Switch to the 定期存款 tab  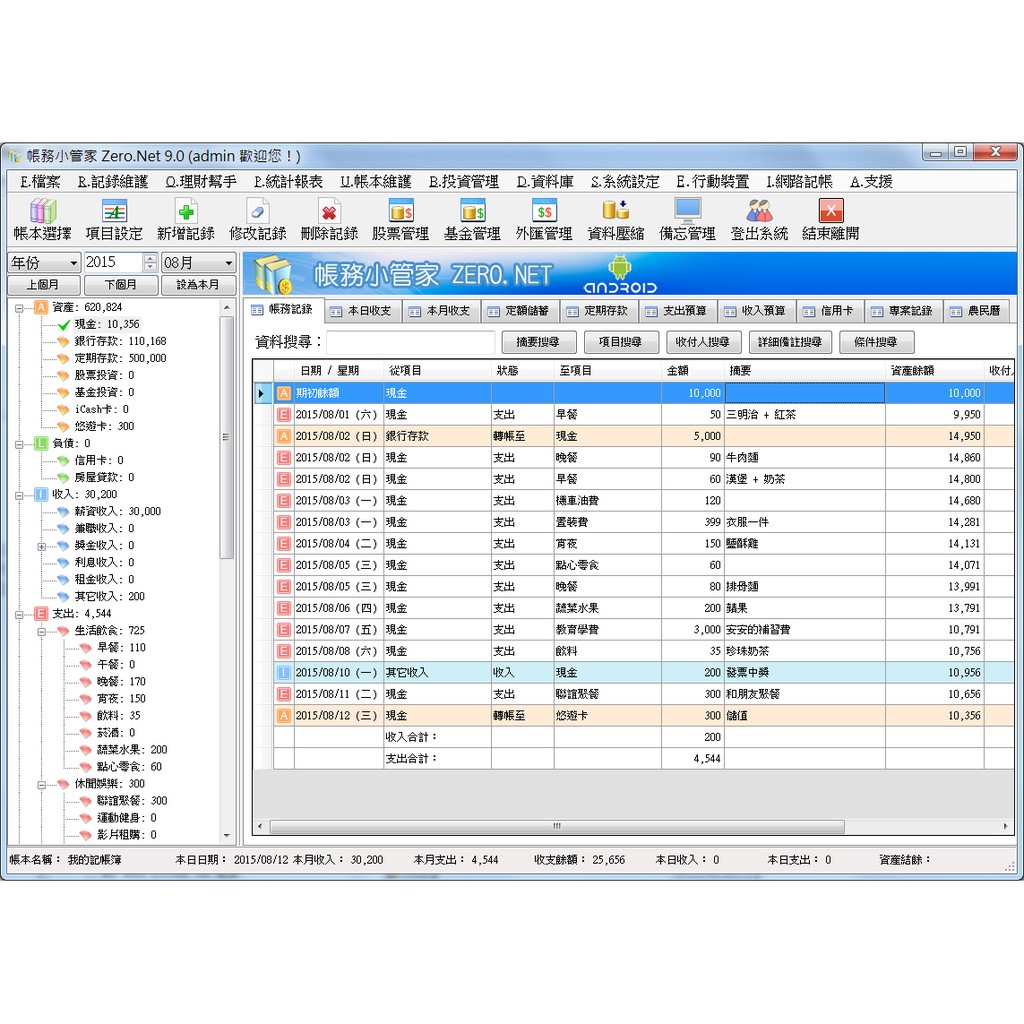click(x=600, y=311)
